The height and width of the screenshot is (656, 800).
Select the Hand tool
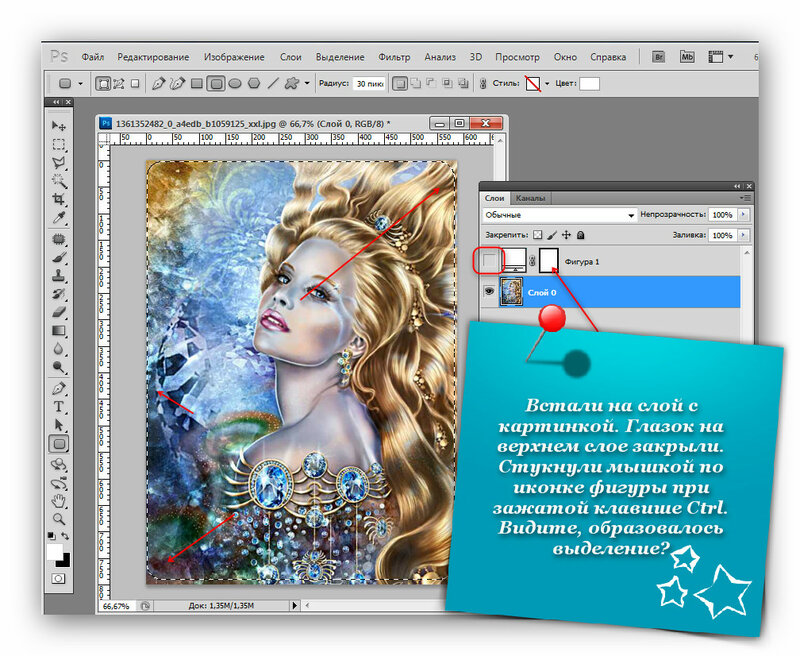pyautogui.click(x=59, y=501)
